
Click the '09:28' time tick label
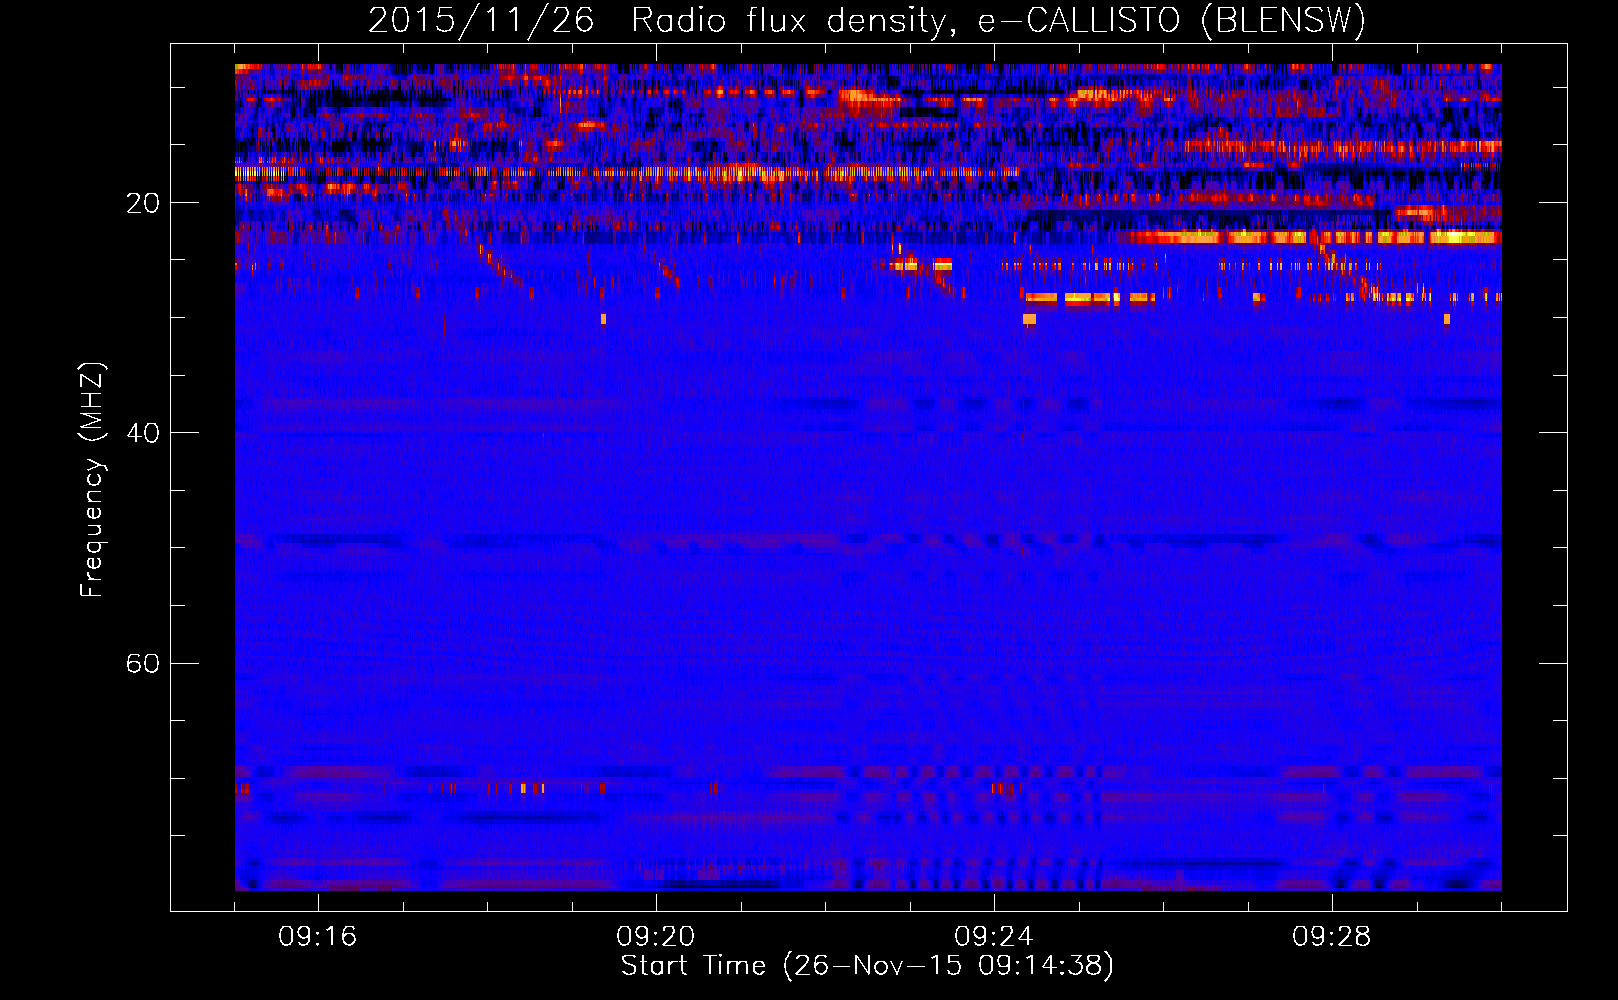(1332, 937)
